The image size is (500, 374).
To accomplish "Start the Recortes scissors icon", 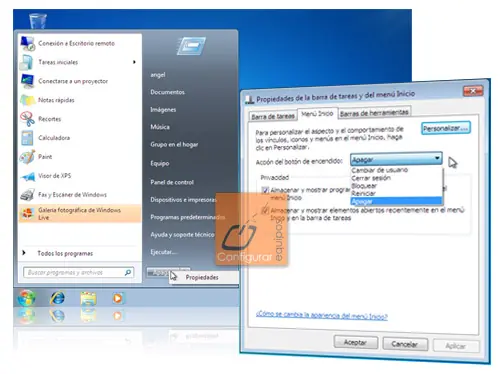I will 27,119.
